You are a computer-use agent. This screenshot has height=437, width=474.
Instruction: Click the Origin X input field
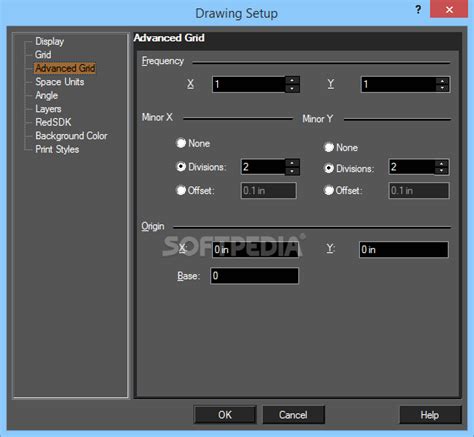[255, 250]
